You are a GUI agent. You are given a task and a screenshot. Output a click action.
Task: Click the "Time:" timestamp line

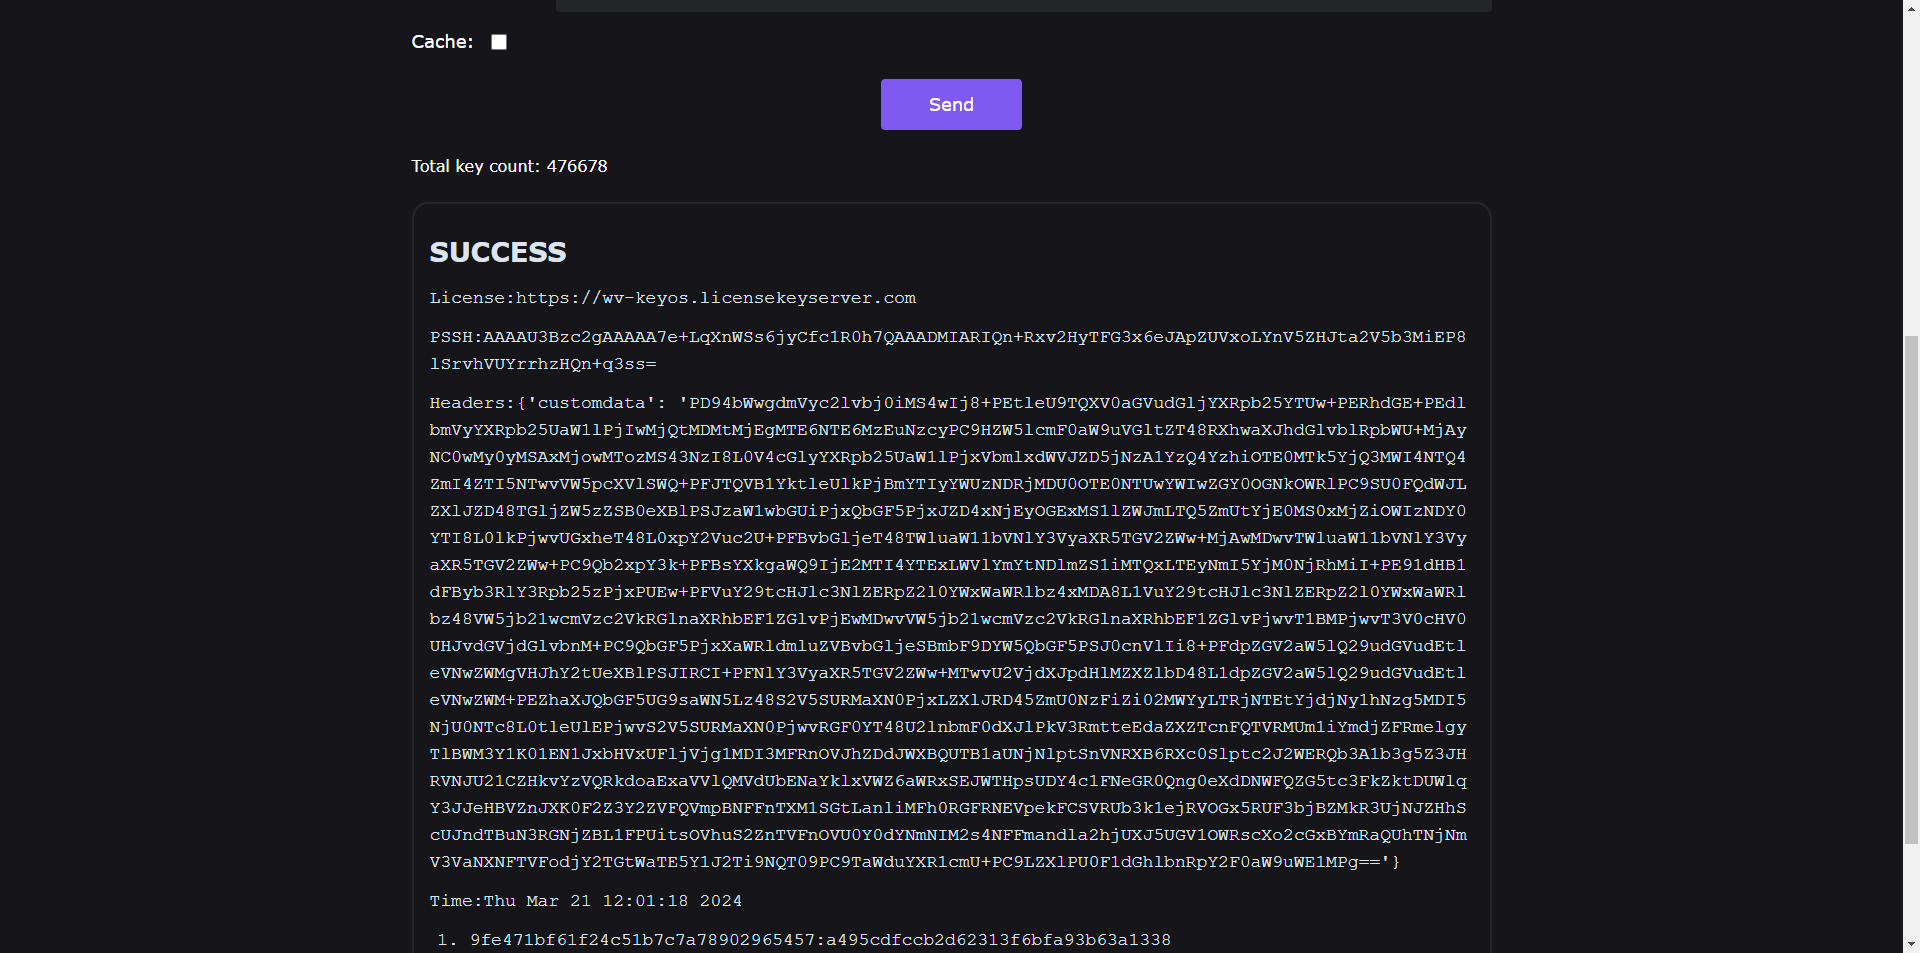pos(586,901)
